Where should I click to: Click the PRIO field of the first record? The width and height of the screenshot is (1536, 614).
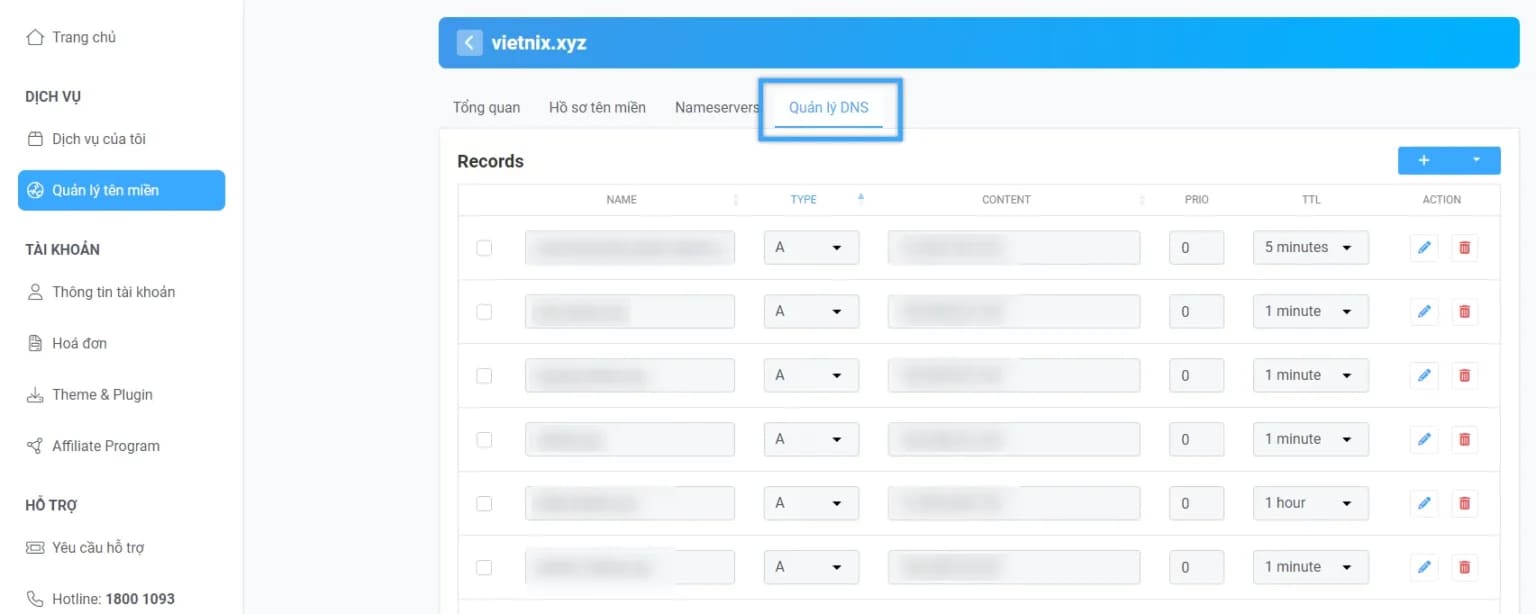(x=1196, y=247)
